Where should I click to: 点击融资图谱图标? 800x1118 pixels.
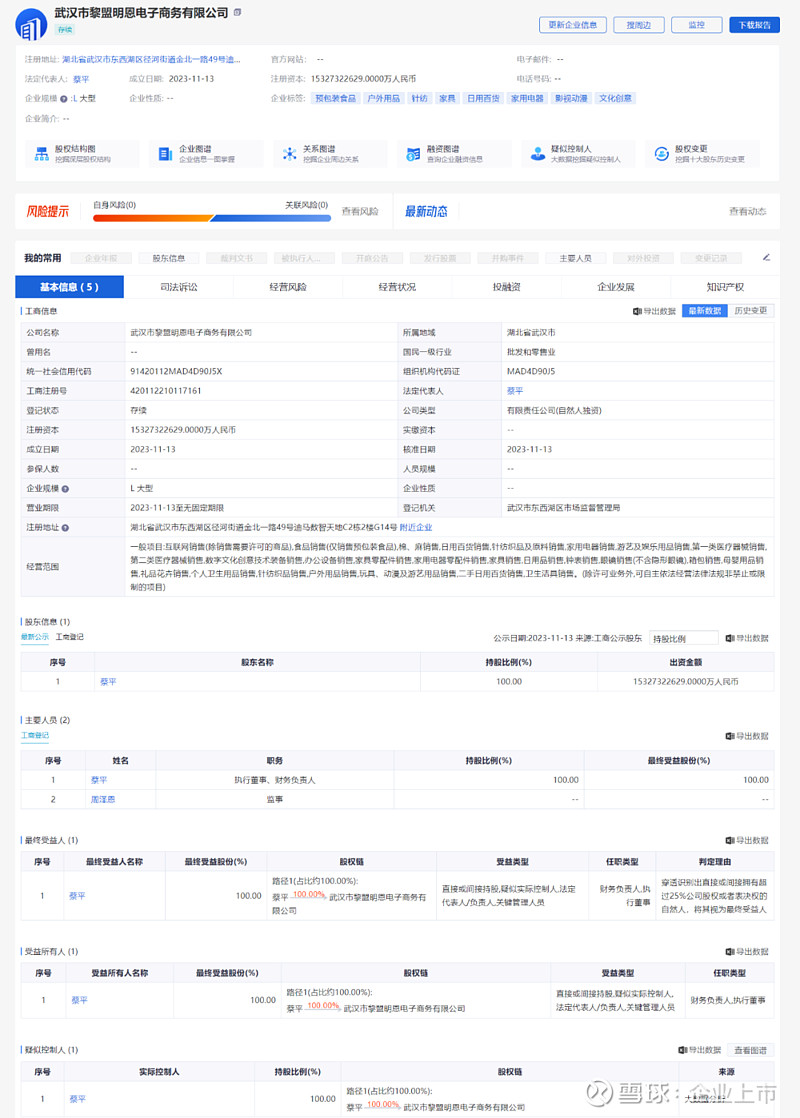point(416,152)
